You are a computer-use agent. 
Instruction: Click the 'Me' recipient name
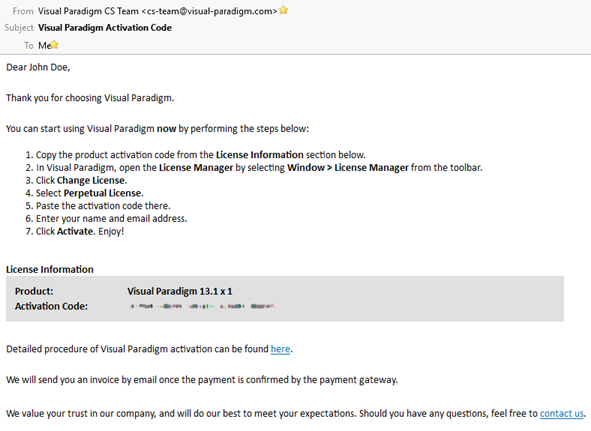pyautogui.click(x=44, y=46)
